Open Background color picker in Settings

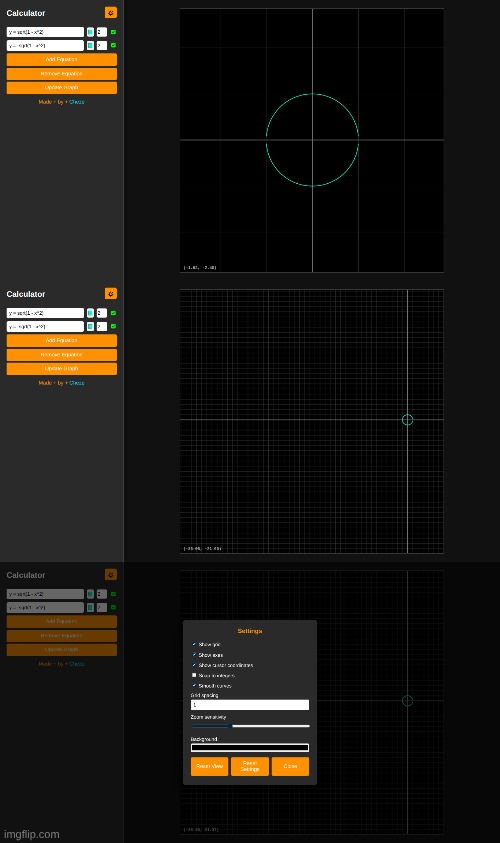[x=250, y=748]
